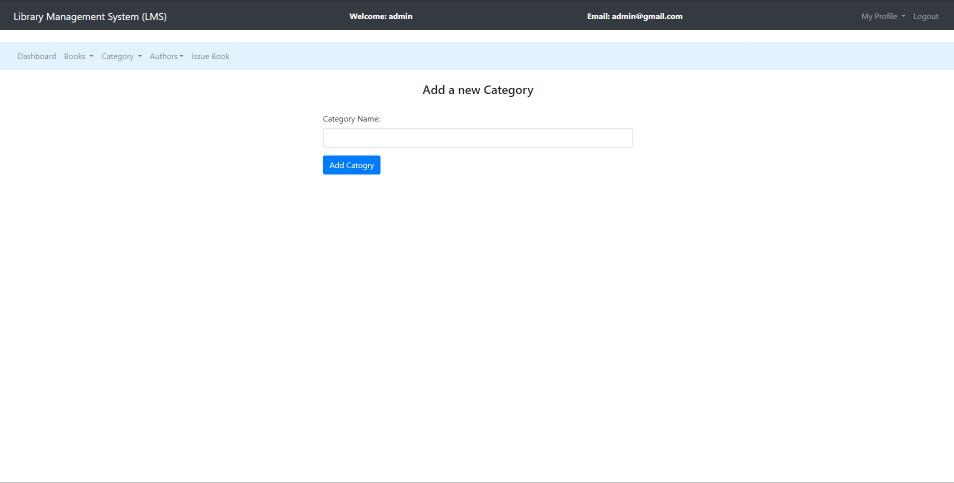954x483 pixels.
Task: Click the Library Management System (LMS) brand link
Action: 90,16
